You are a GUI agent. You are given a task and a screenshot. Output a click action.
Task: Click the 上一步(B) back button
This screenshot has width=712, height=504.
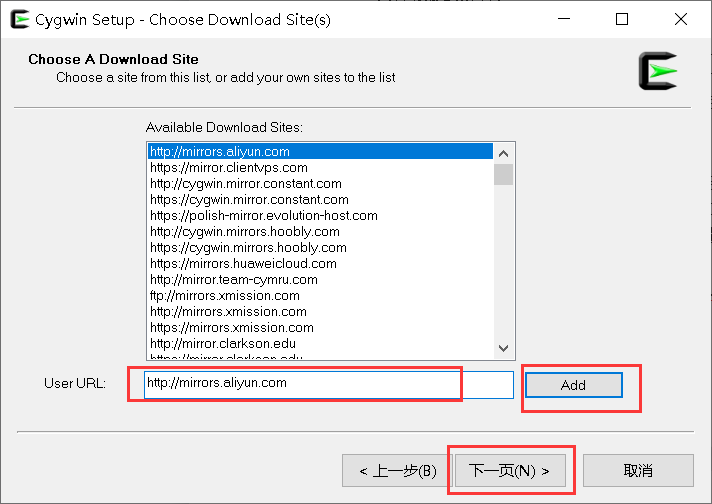click(397, 471)
